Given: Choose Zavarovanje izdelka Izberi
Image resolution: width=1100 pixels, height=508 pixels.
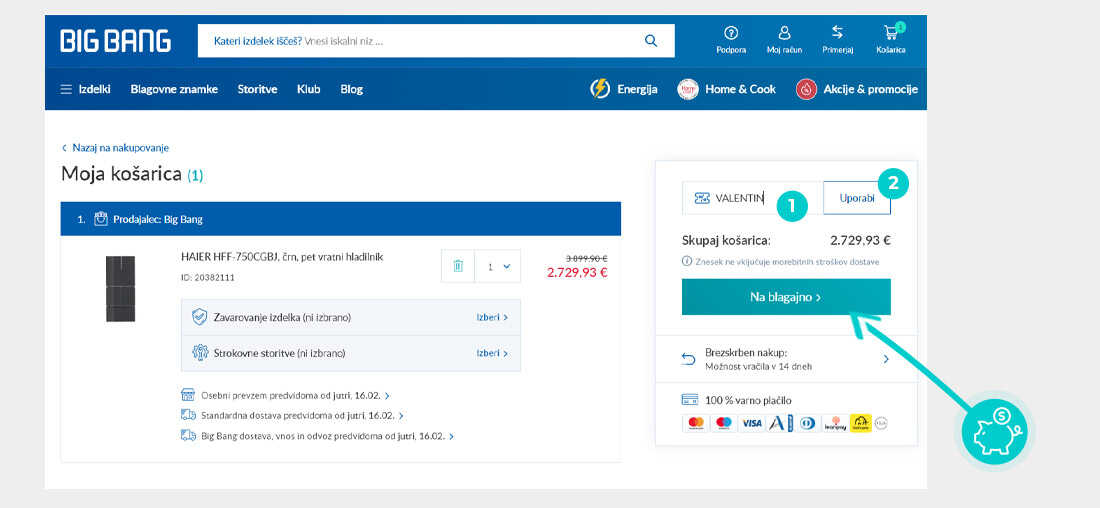Looking at the screenshot, I should point(492,317).
